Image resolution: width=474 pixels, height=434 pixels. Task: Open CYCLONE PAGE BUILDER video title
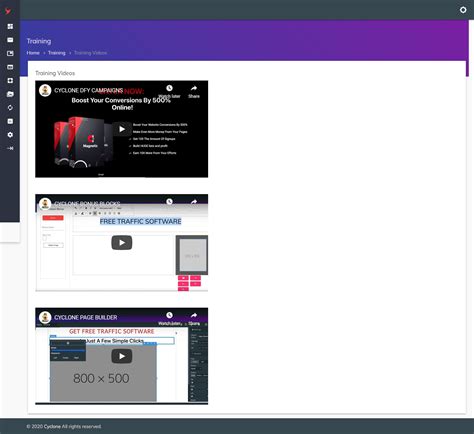[x=86, y=317]
